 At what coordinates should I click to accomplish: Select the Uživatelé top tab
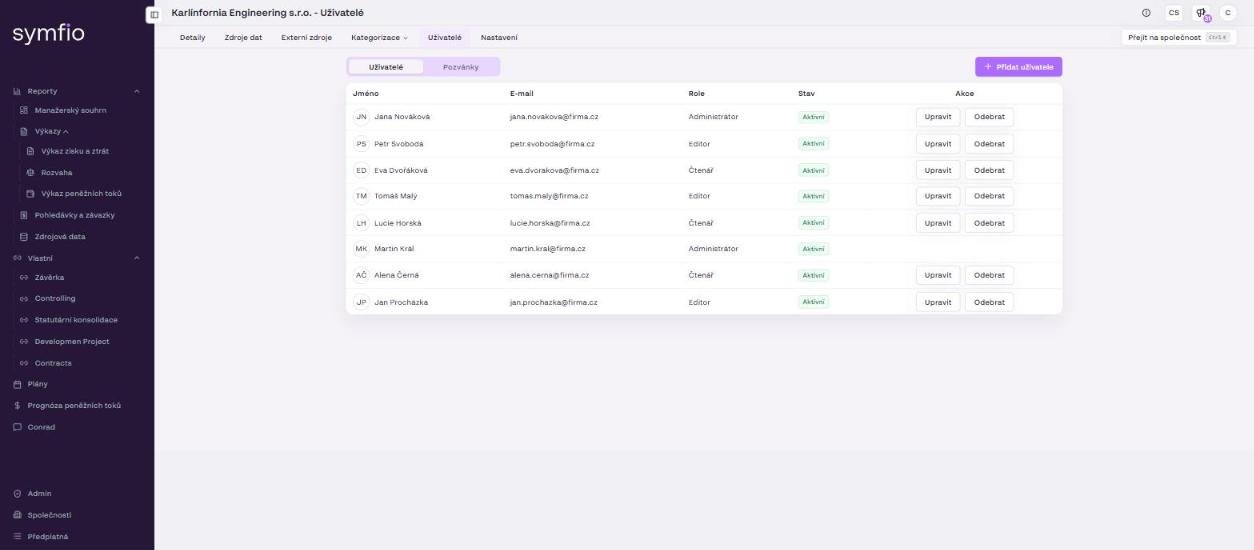(444, 37)
